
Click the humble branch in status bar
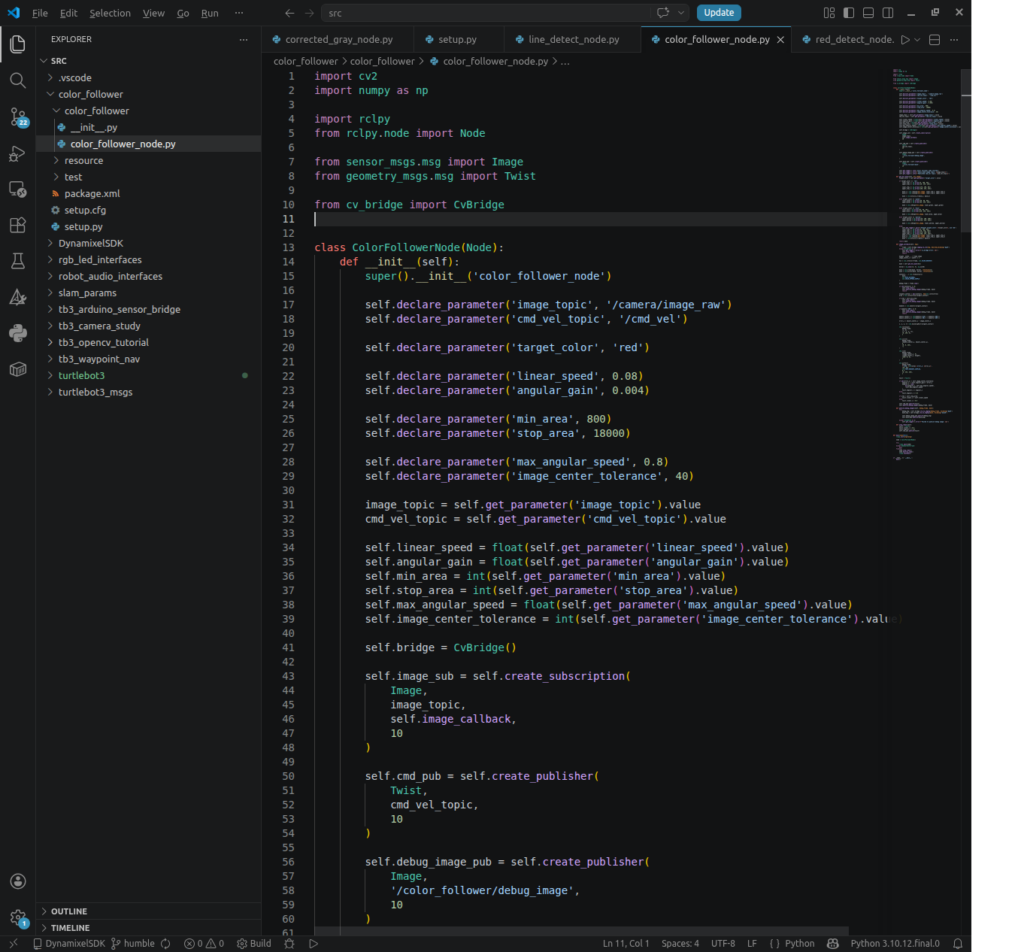[x=133, y=944]
